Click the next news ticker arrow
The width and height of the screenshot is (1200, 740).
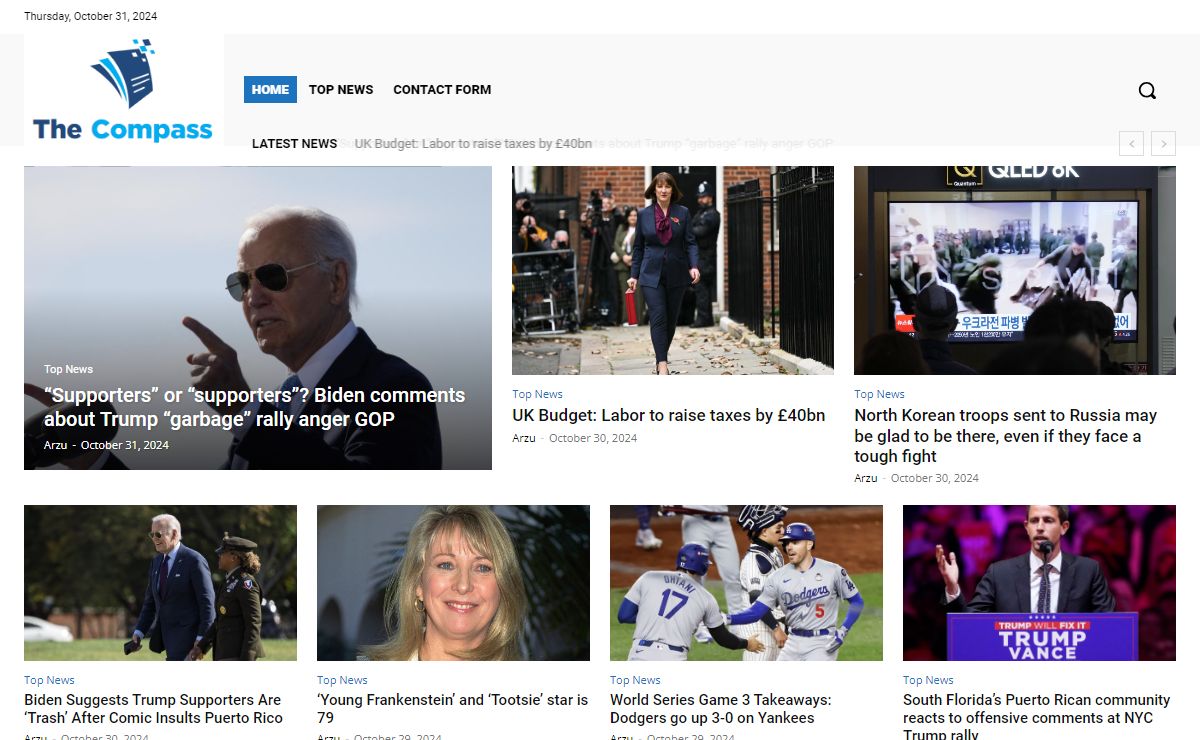pos(1163,144)
